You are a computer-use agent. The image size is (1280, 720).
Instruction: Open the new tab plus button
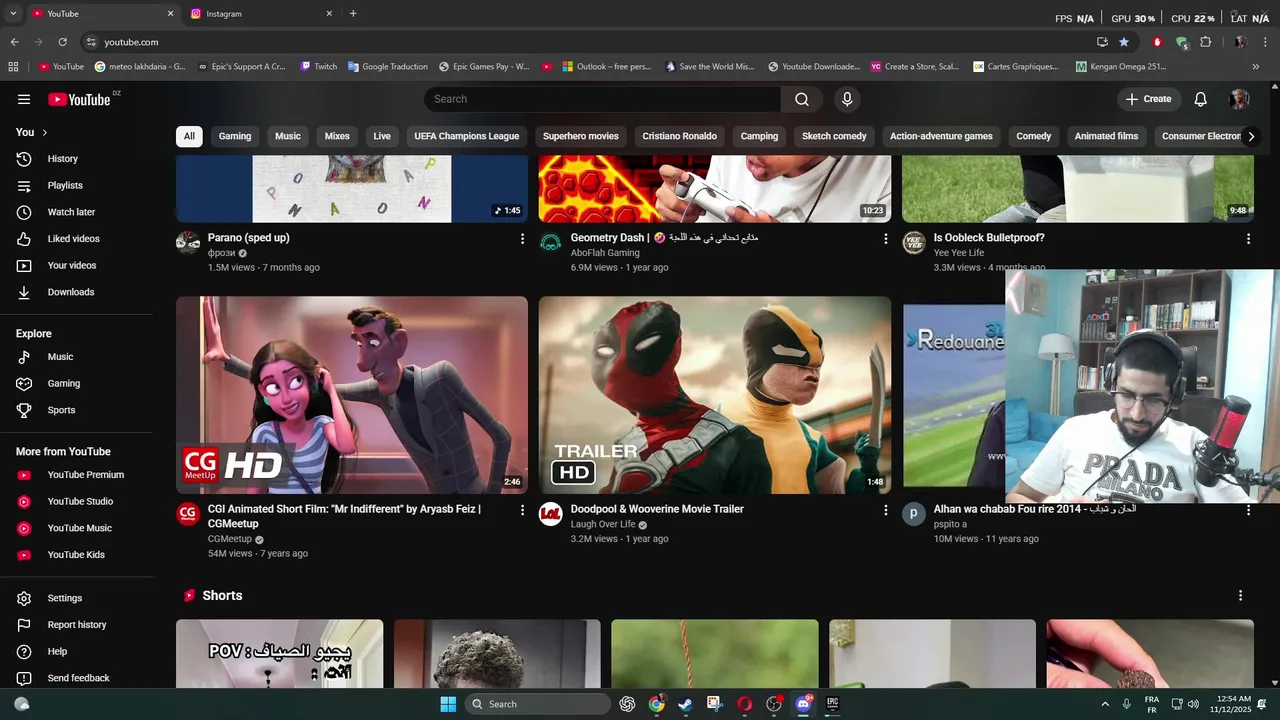pos(353,14)
